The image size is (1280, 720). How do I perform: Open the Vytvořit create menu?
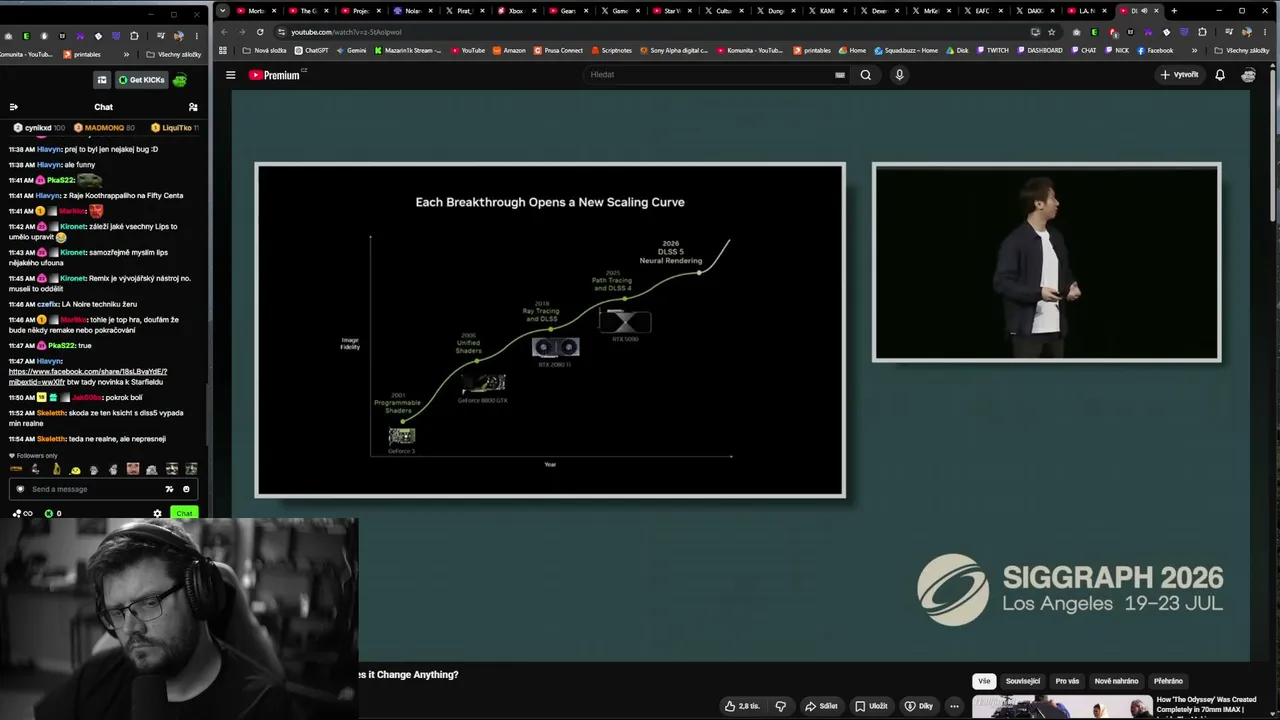pos(1179,75)
